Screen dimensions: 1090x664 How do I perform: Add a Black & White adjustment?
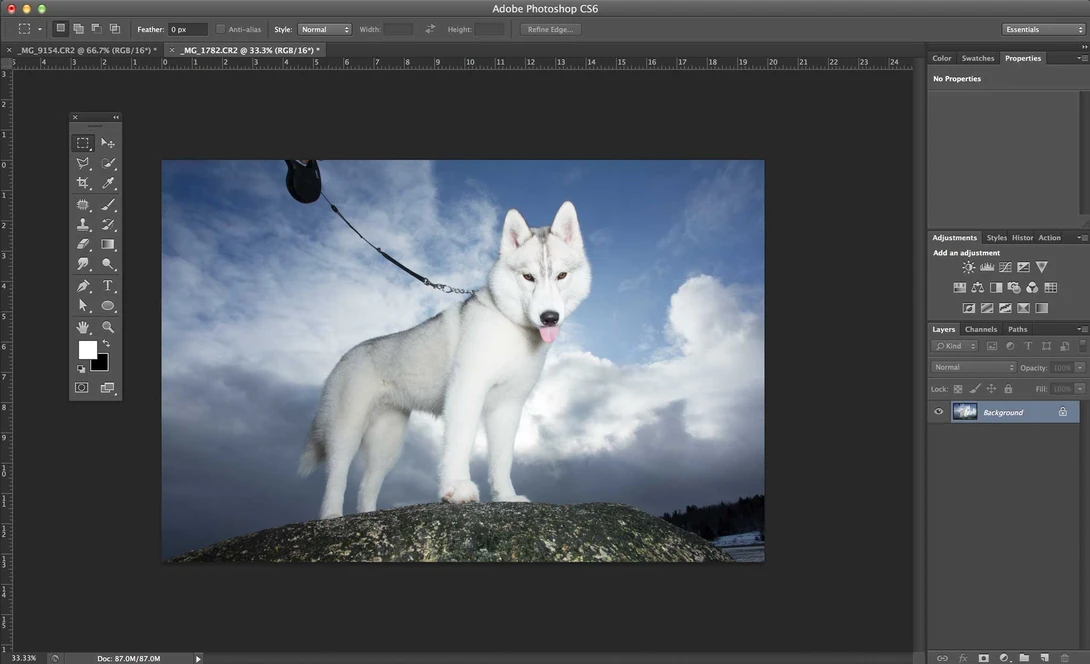(x=995, y=287)
